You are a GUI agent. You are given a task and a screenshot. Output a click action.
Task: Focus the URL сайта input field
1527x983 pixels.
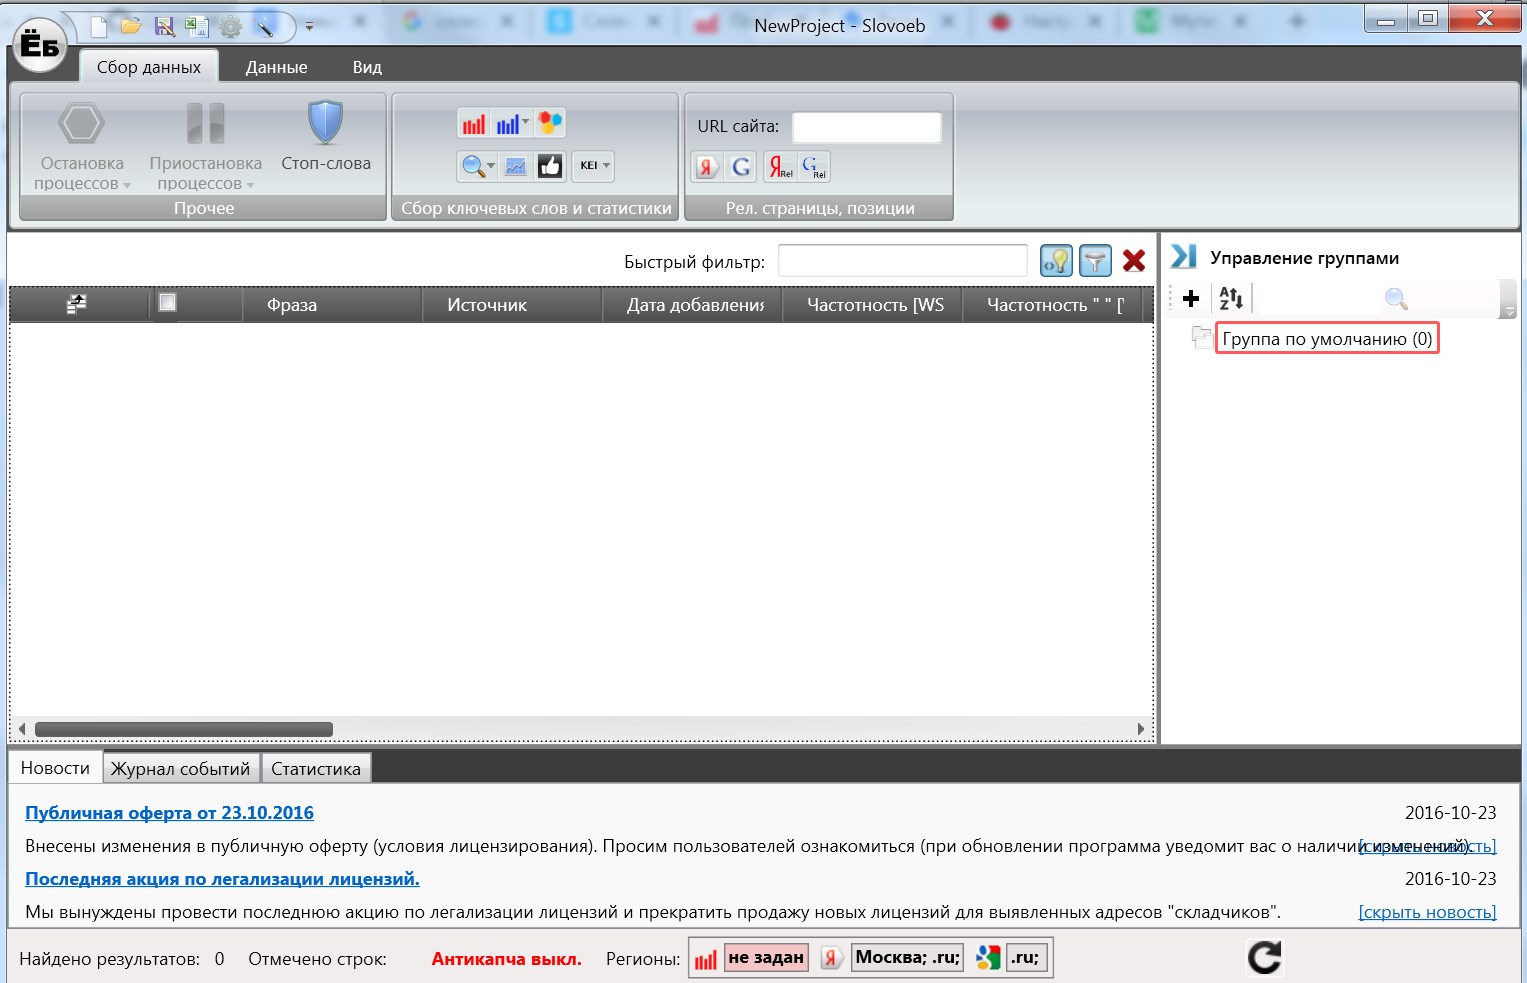click(867, 127)
